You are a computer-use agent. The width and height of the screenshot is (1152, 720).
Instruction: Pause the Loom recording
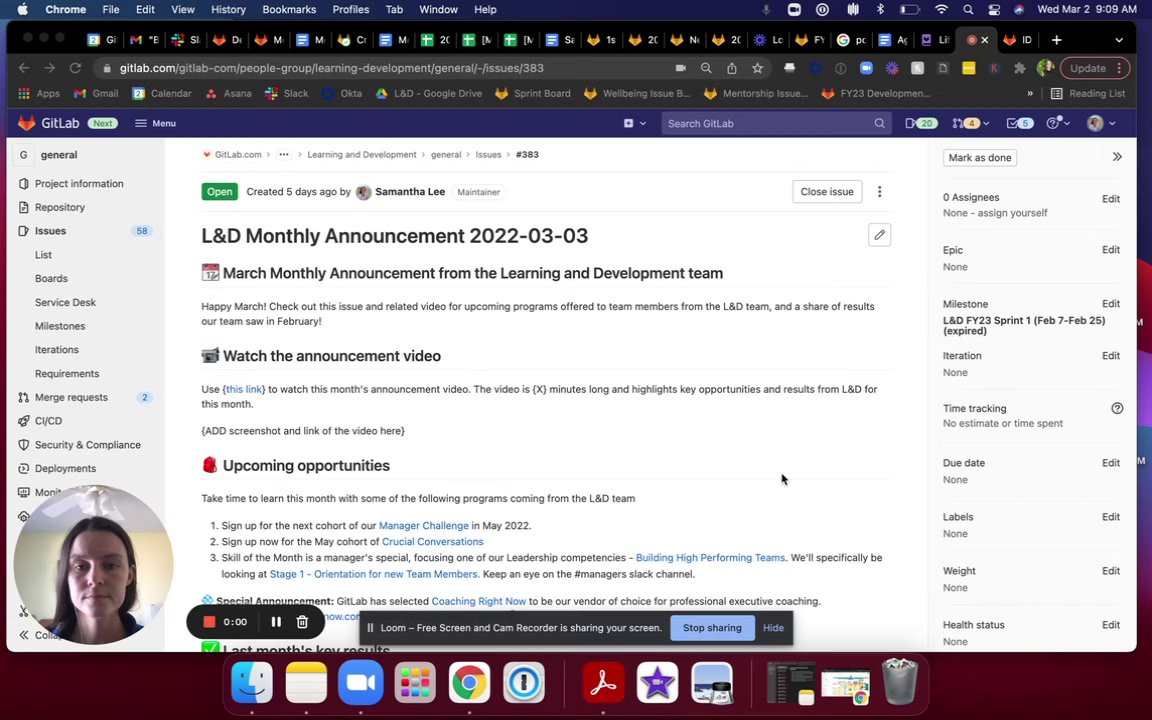point(276,622)
